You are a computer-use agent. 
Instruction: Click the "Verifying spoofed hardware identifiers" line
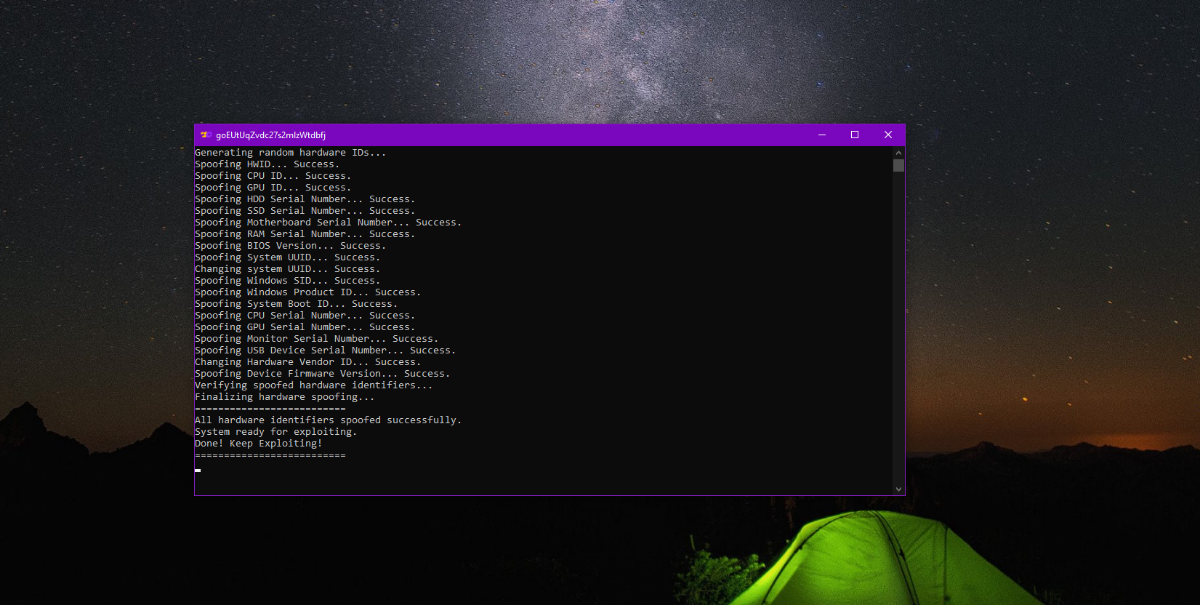pyautogui.click(x=314, y=385)
